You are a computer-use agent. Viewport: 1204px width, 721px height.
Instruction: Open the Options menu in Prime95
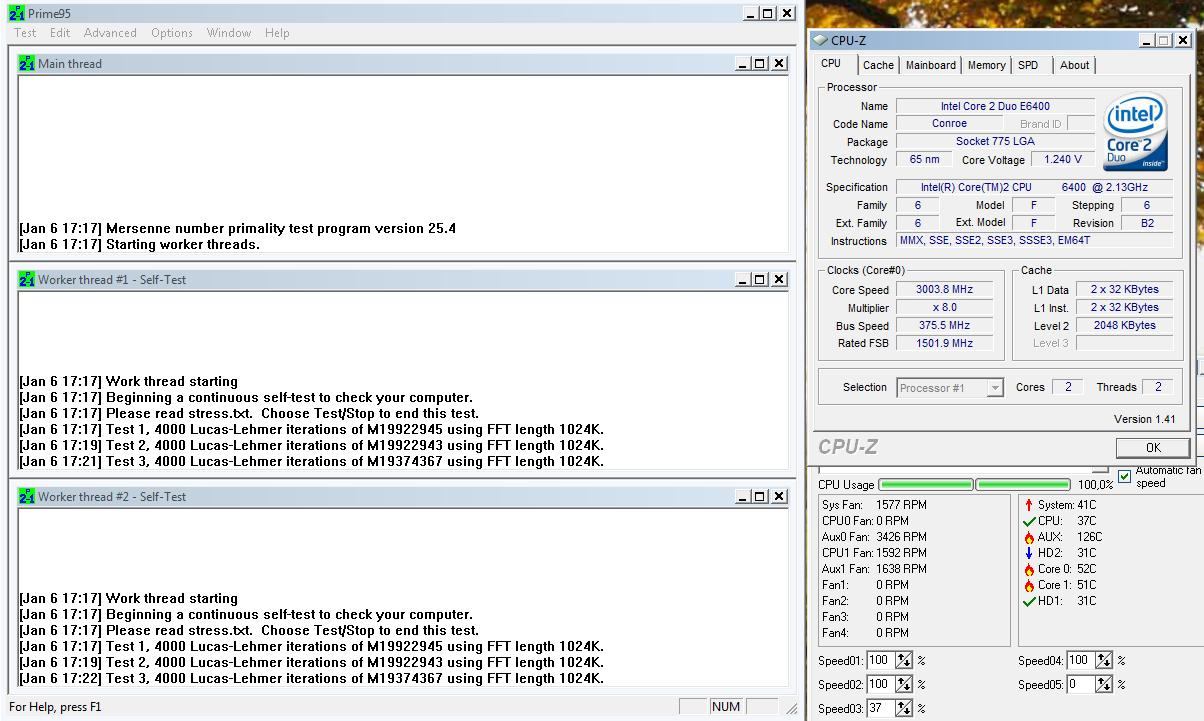pyautogui.click(x=172, y=33)
